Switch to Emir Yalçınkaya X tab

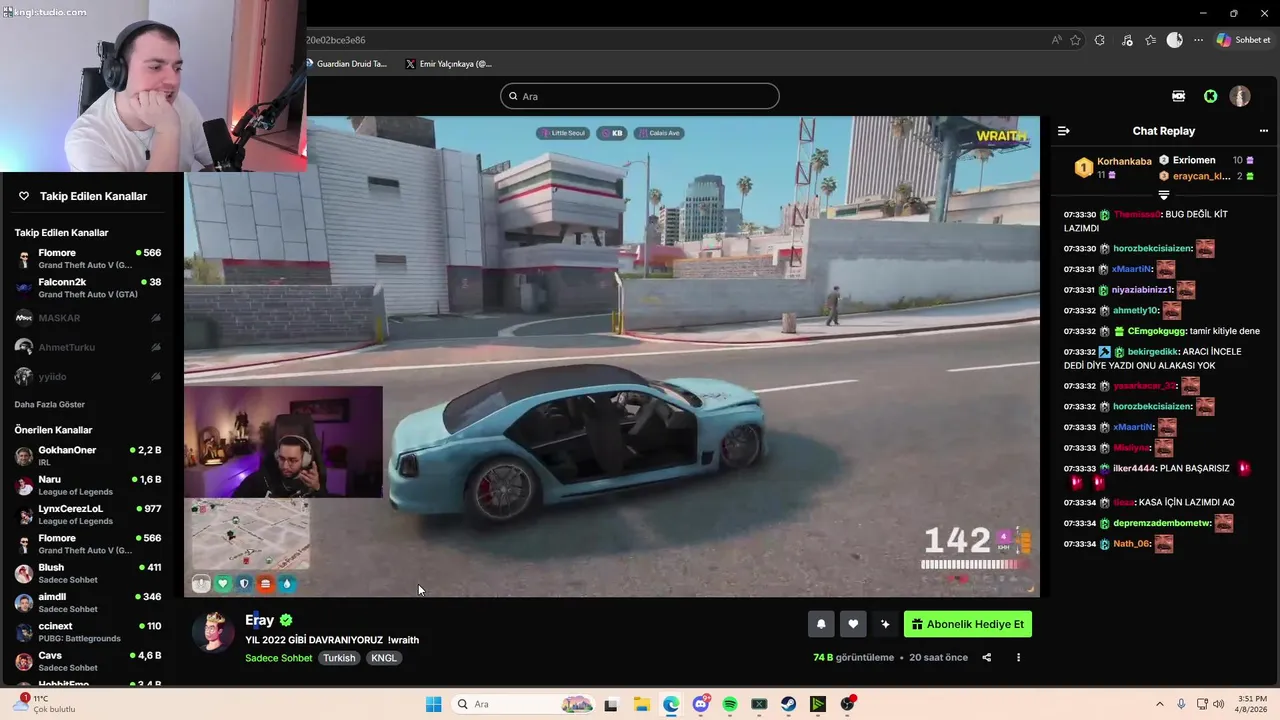[x=449, y=64]
